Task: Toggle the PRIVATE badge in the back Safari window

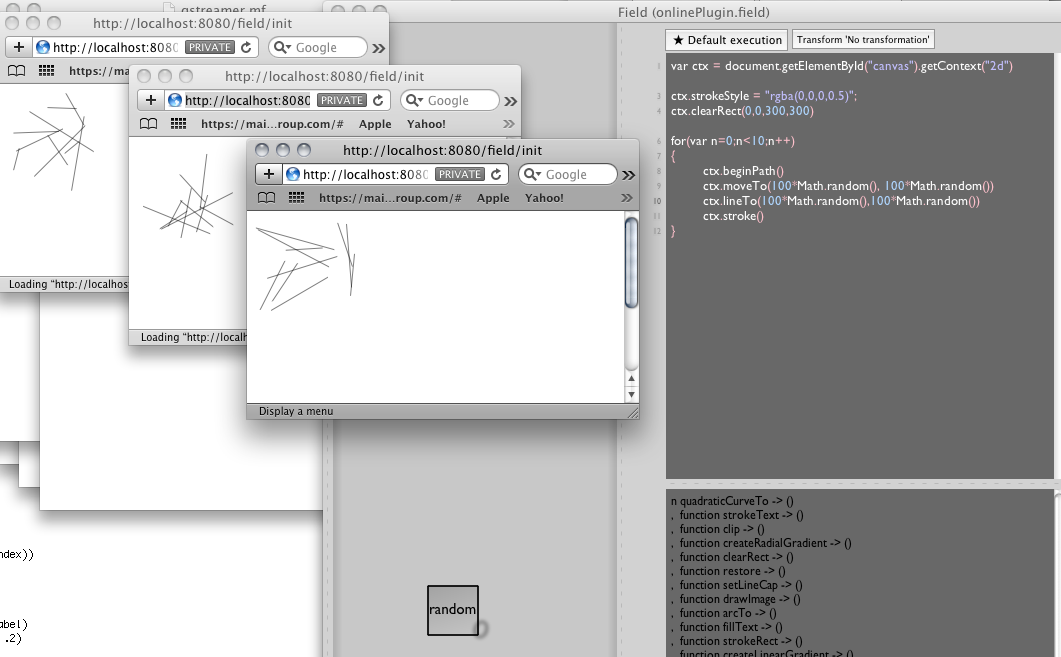Action: tap(210, 47)
